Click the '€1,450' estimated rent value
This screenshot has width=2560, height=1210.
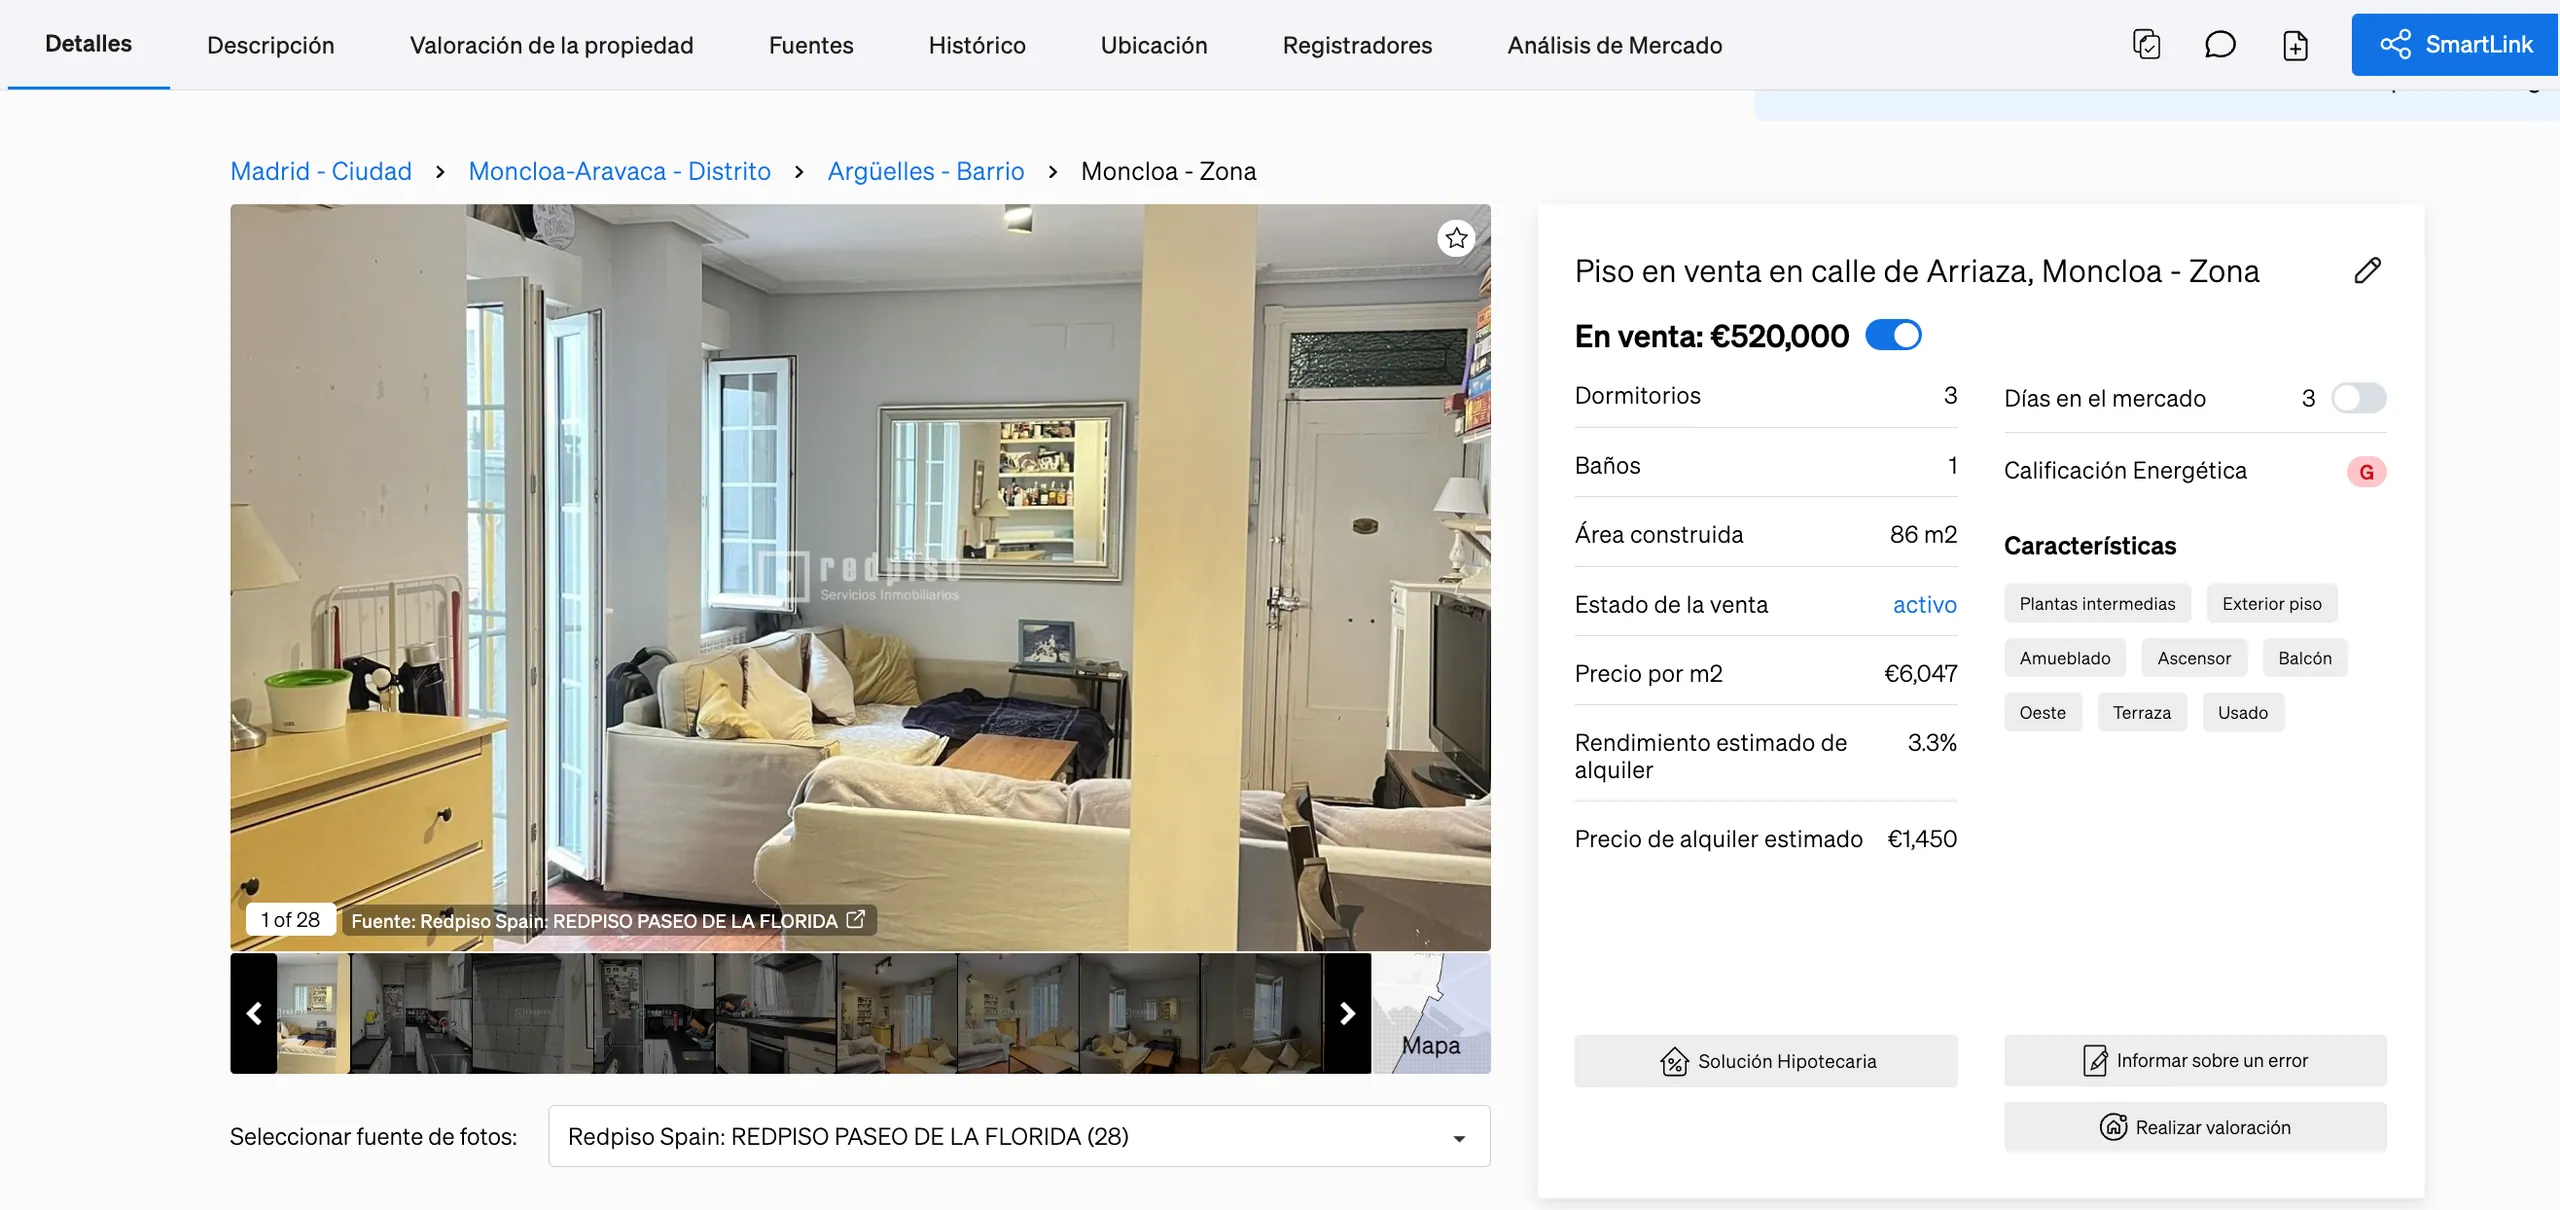click(1921, 838)
